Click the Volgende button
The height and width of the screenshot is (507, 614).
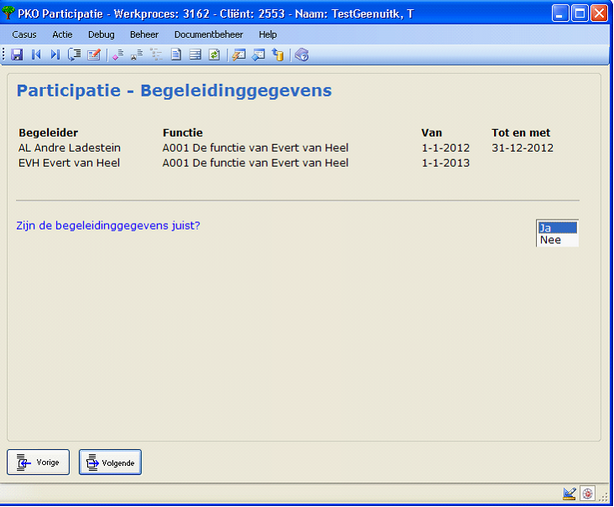click(x=110, y=462)
